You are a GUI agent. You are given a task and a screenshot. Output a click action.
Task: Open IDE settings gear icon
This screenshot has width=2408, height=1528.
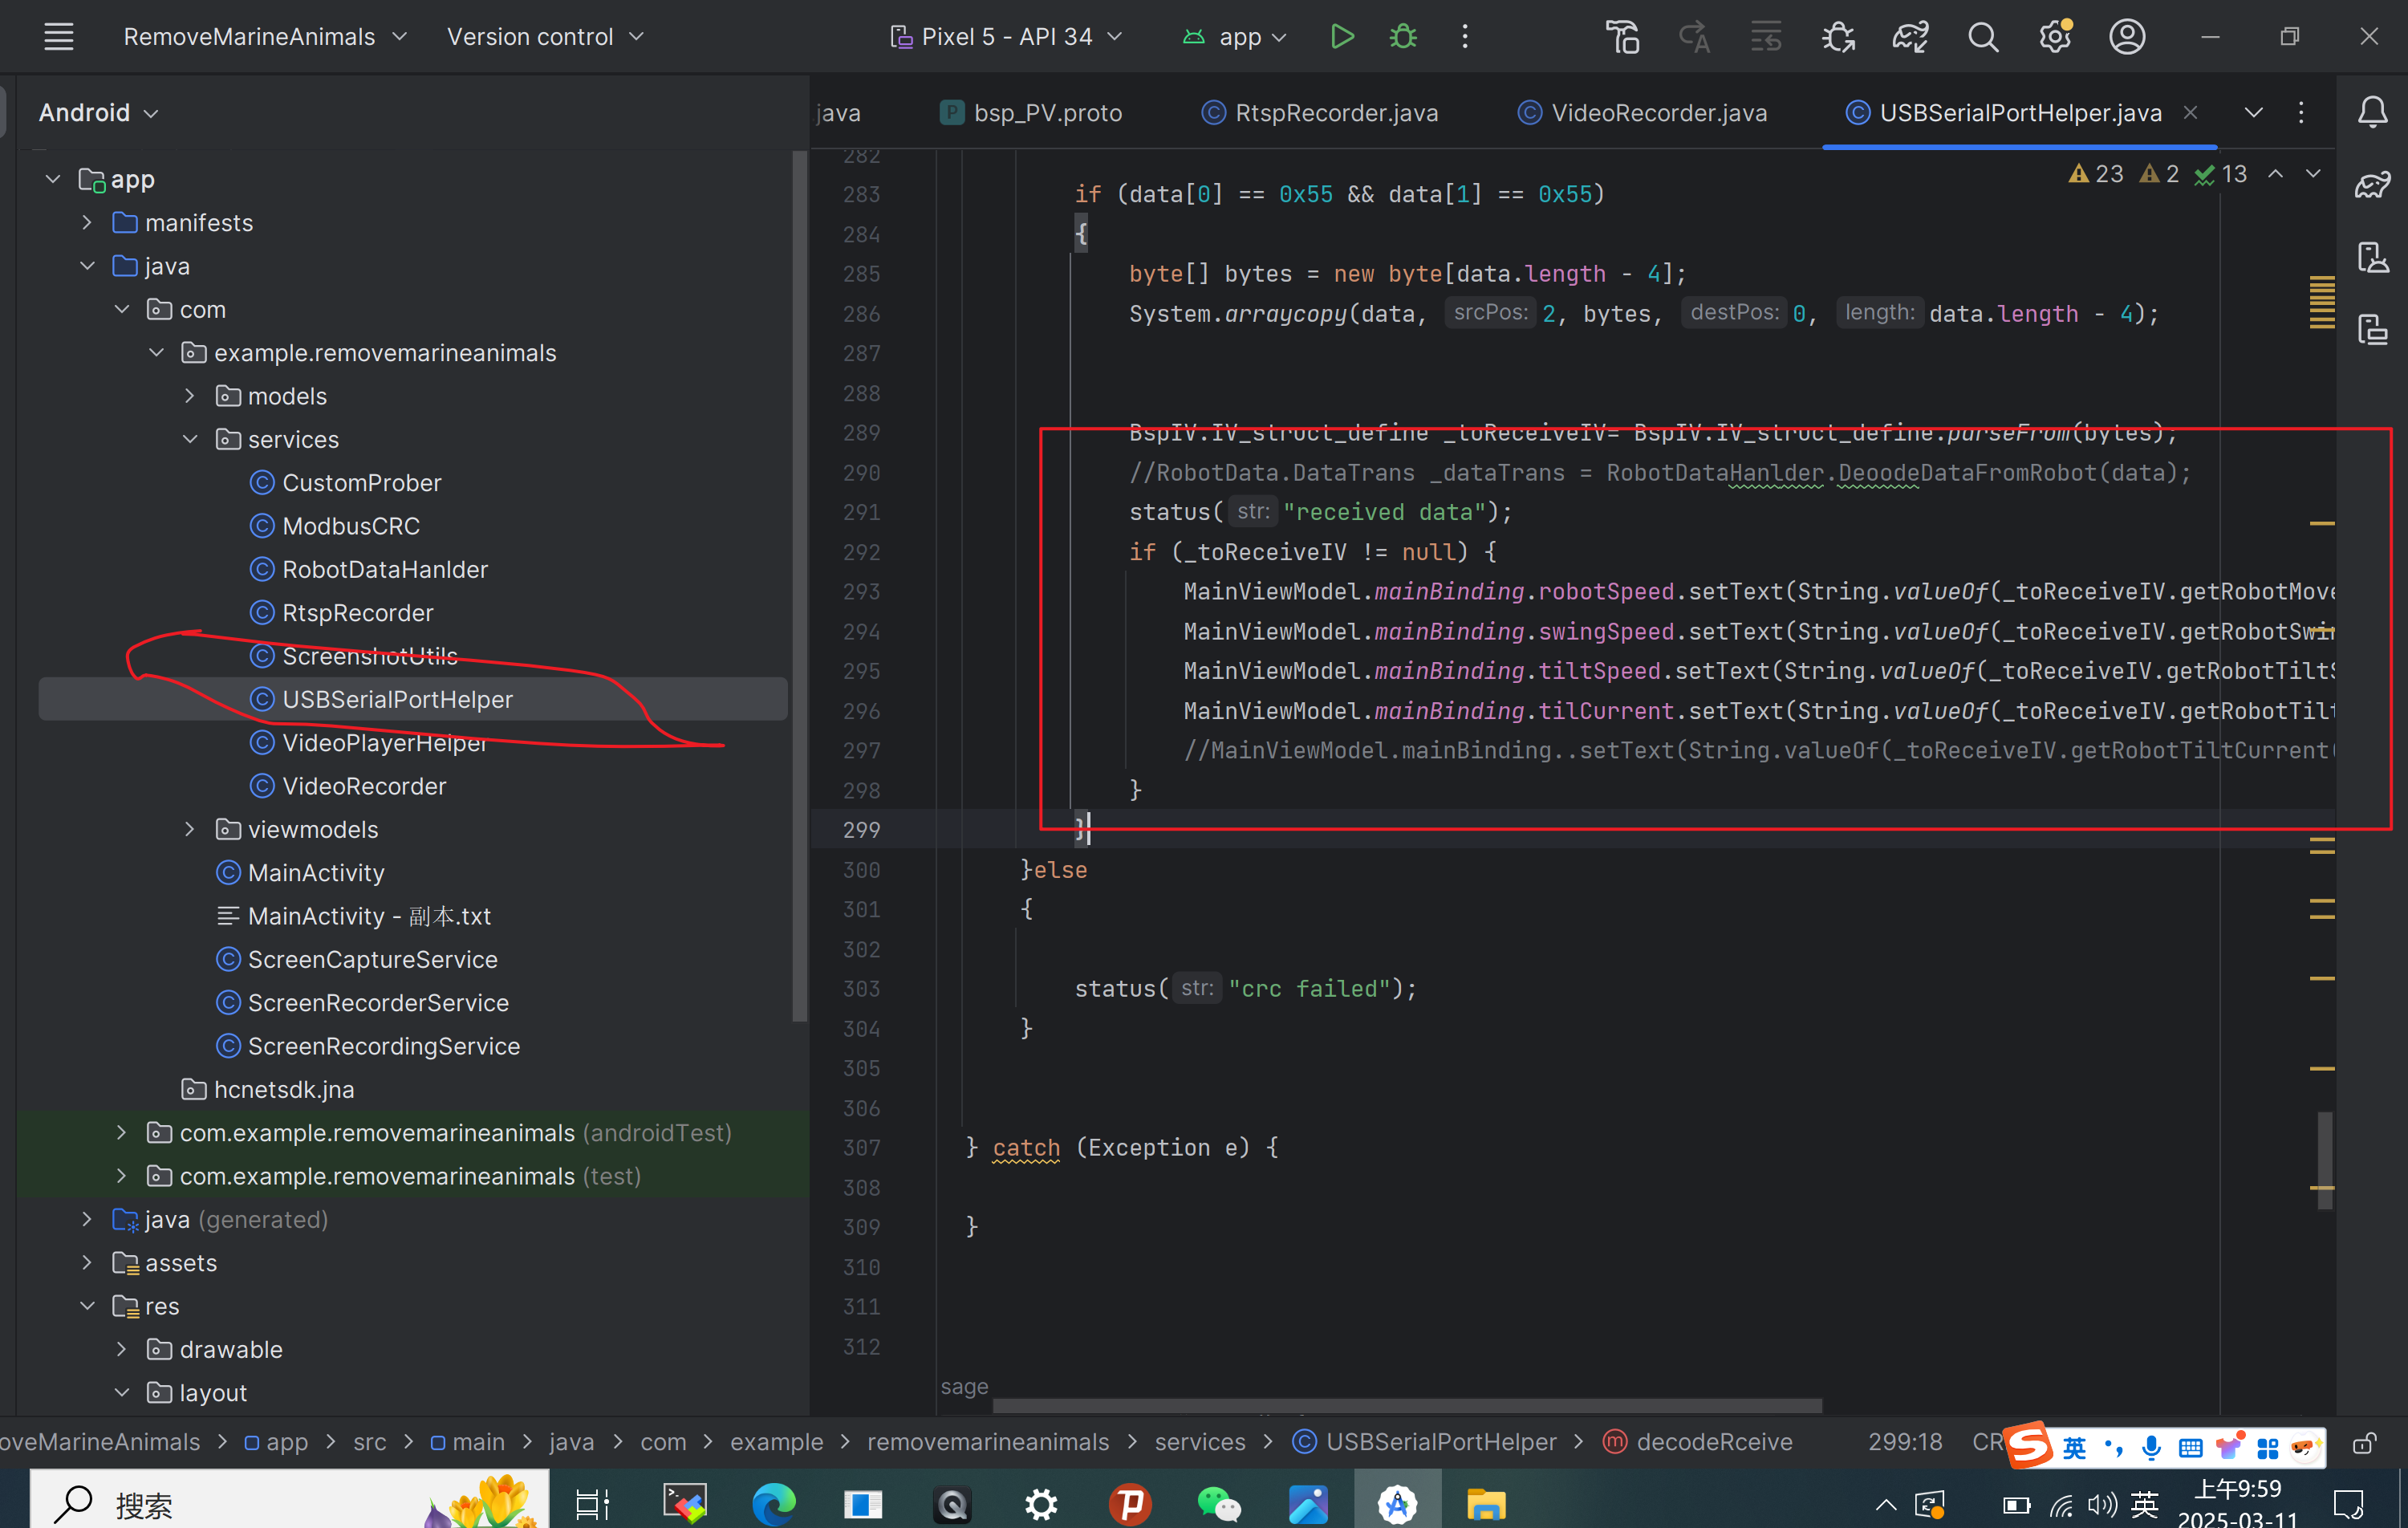point(2055,37)
